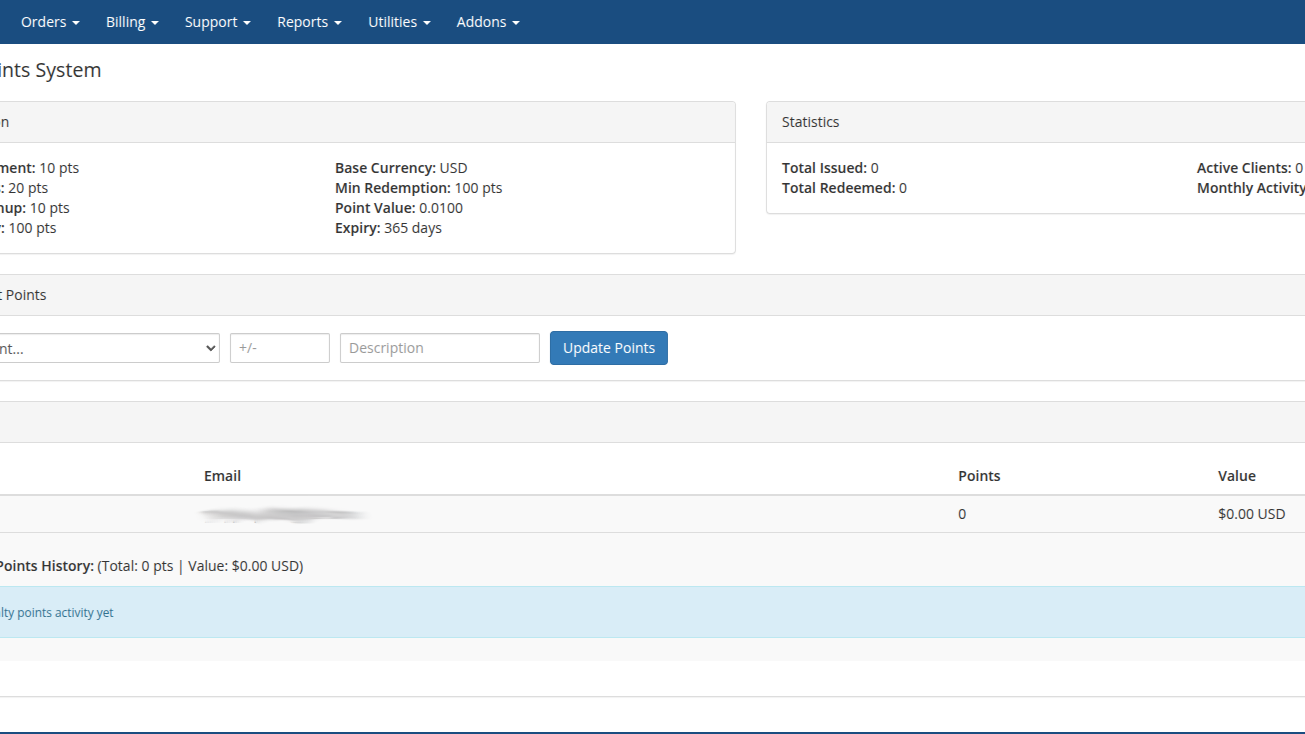Expand the Support dropdown menu
Screen dimensions: 1305x734
pyautogui.click(x=217, y=22)
